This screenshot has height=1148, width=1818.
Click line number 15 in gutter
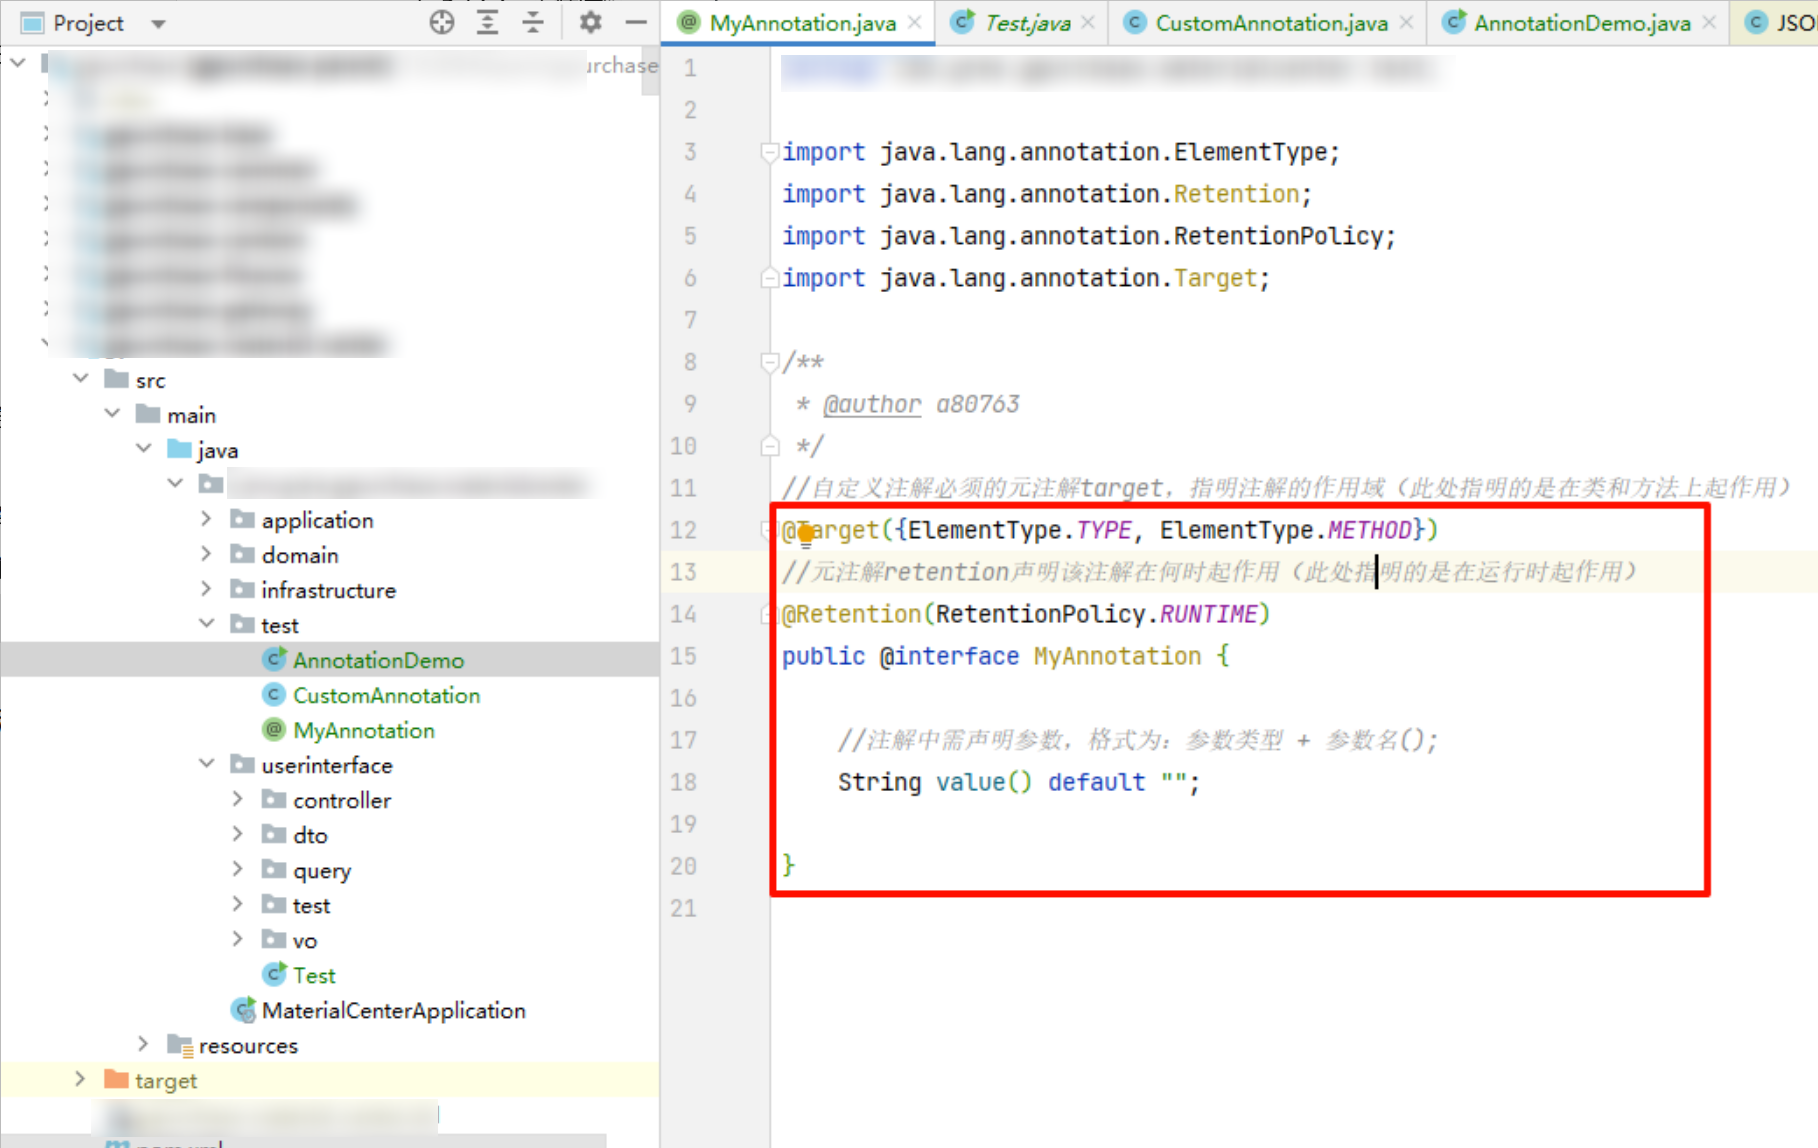tap(683, 656)
